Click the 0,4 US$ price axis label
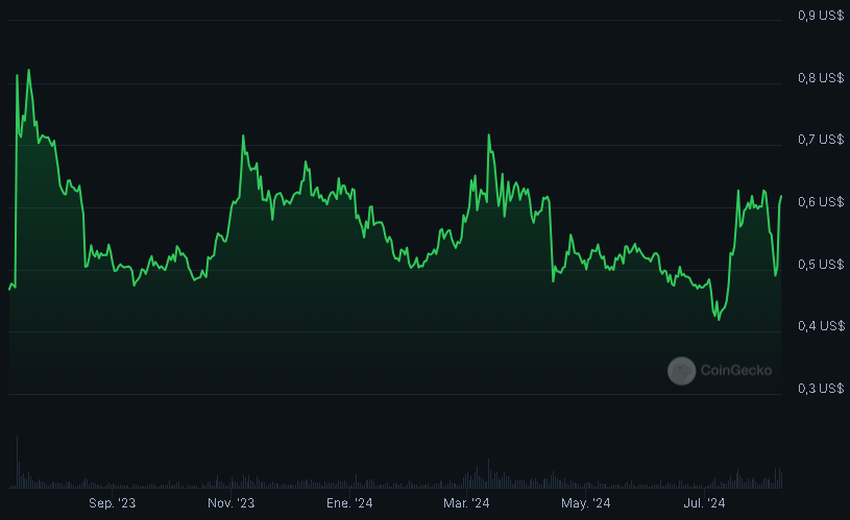The image size is (850, 520). click(821, 326)
